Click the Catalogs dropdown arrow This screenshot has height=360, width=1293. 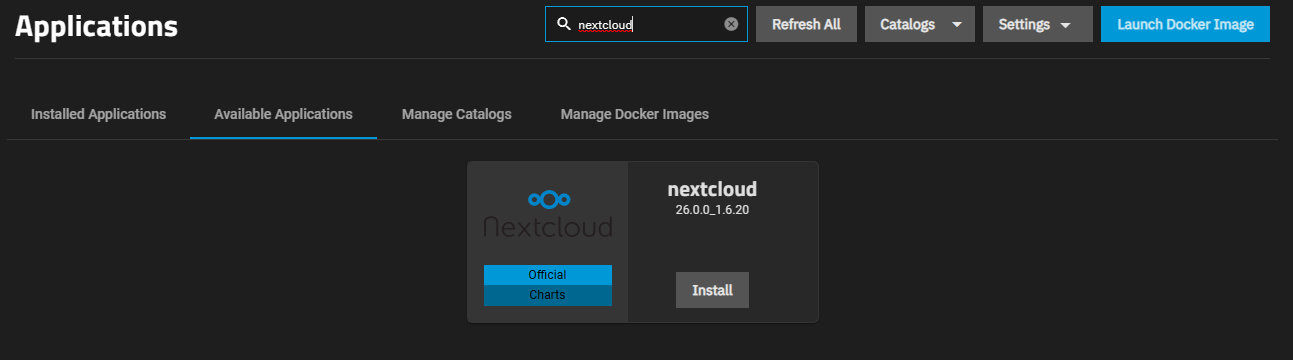[957, 25]
